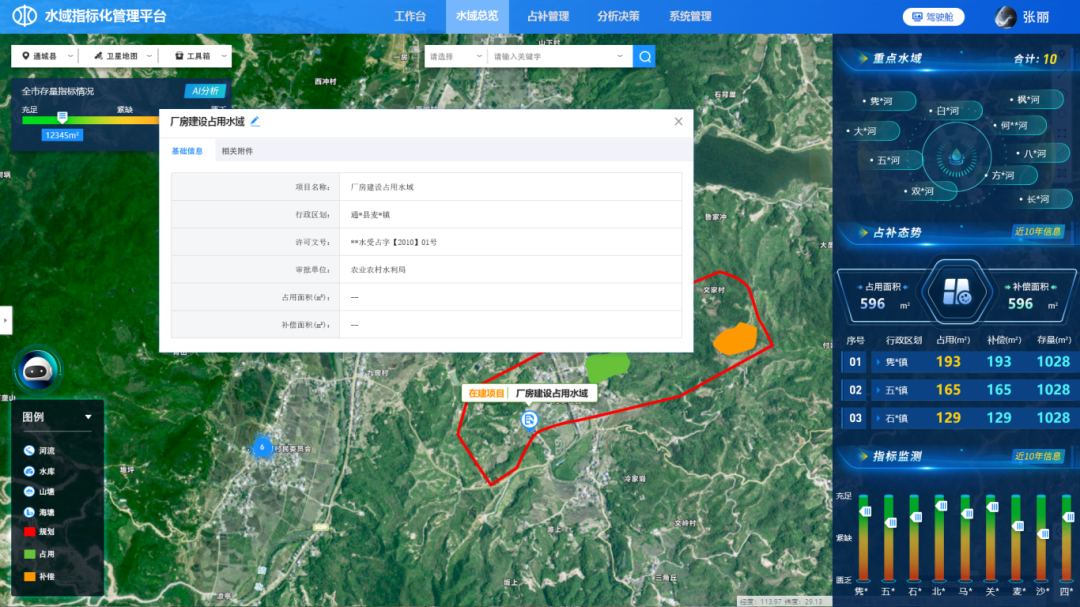This screenshot has height=607, width=1080.
Task: Click the edit pencil next to 厂房建设占用水域
Action: (x=255, y=121)
